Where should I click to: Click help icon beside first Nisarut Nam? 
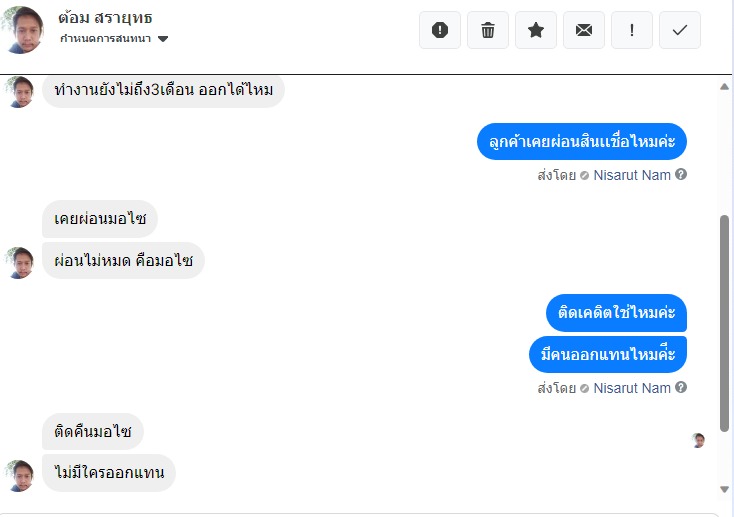point(681,175)
